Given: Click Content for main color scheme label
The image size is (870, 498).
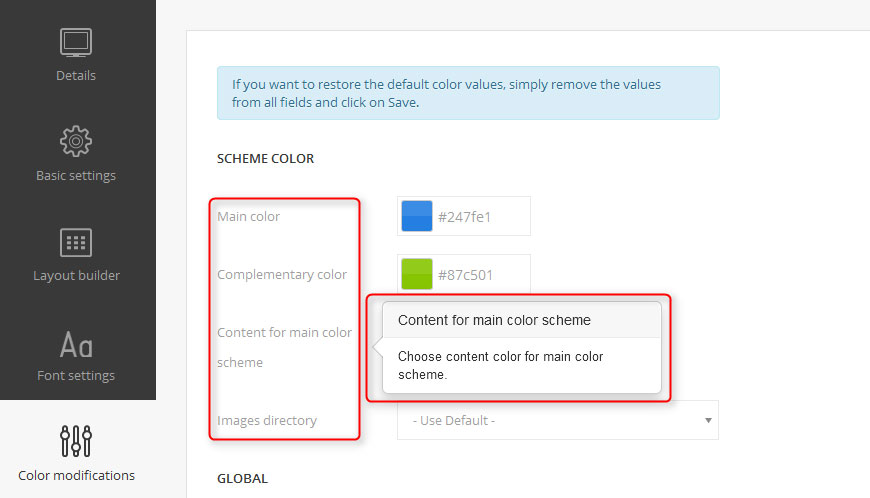Looking at the screenshot, I should [284, 347].
